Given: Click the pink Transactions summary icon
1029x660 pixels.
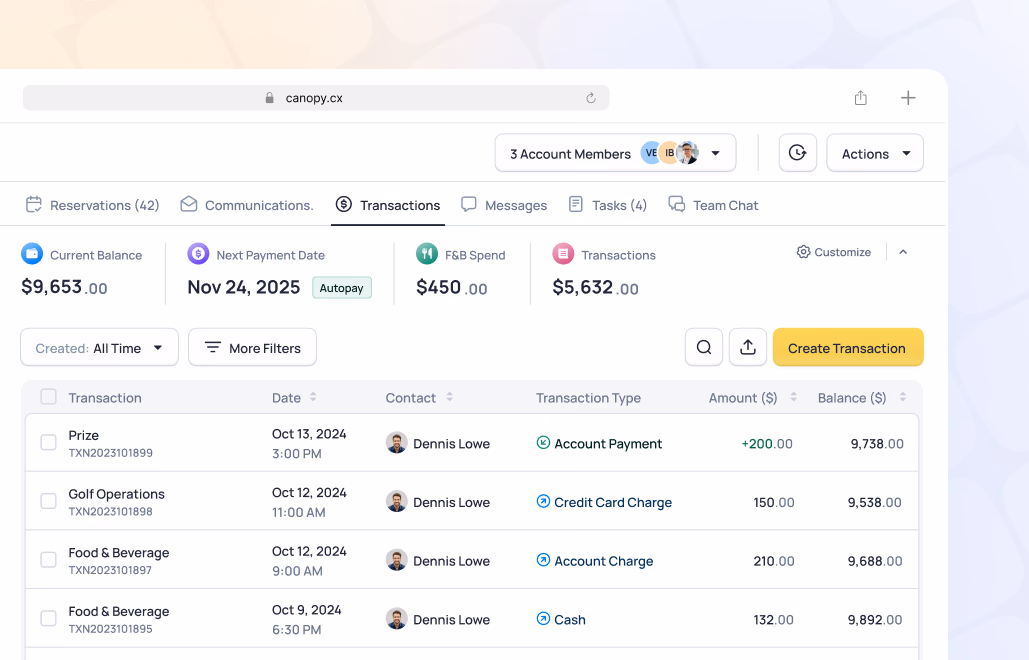Looking at the screenshot, I should pos(563,253).
